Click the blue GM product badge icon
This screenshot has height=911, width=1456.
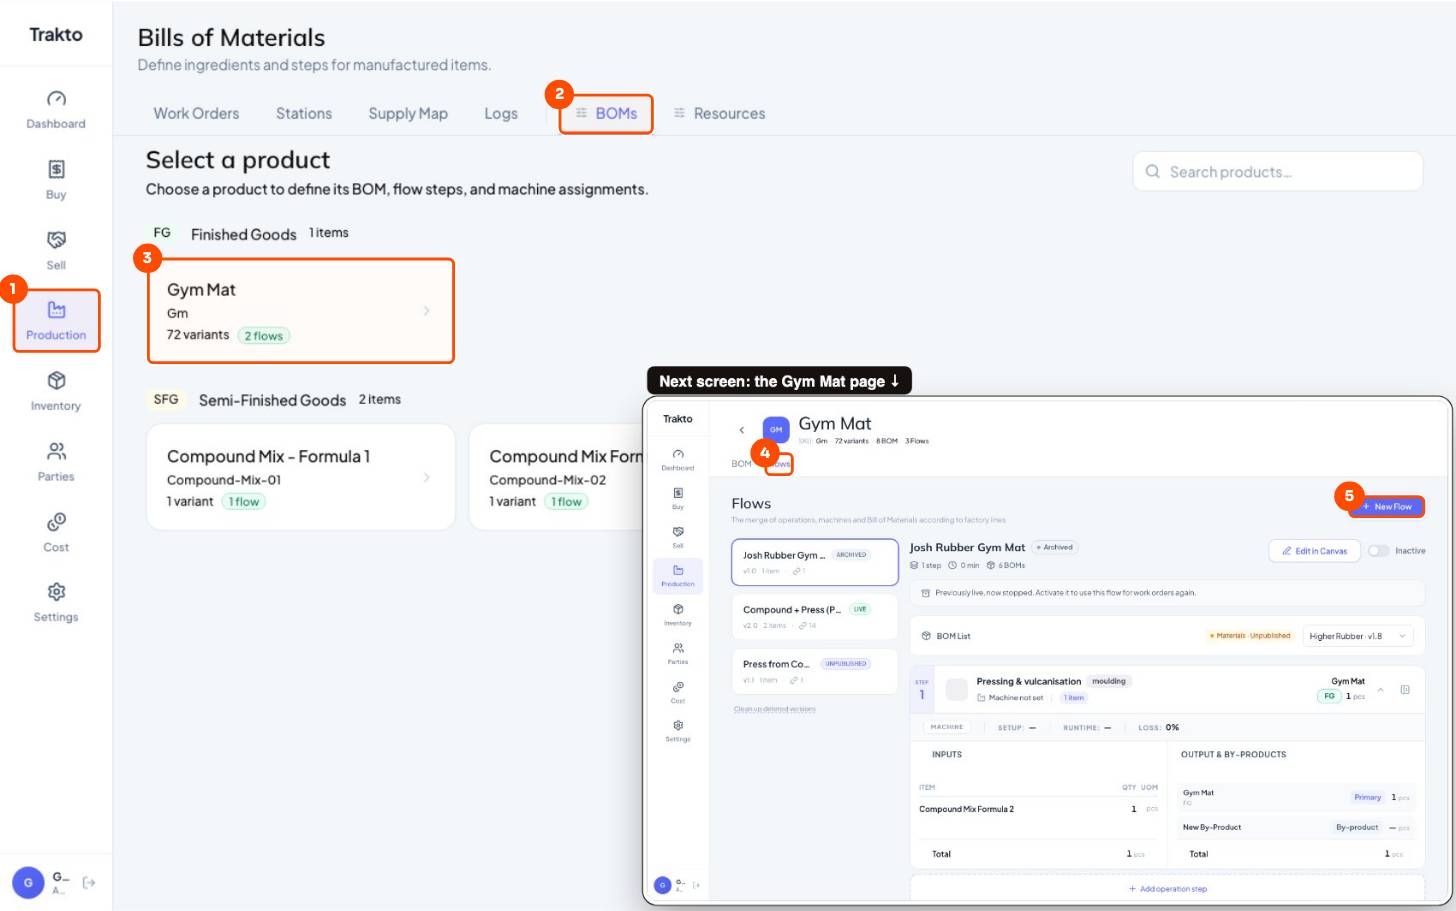(776, 430)
